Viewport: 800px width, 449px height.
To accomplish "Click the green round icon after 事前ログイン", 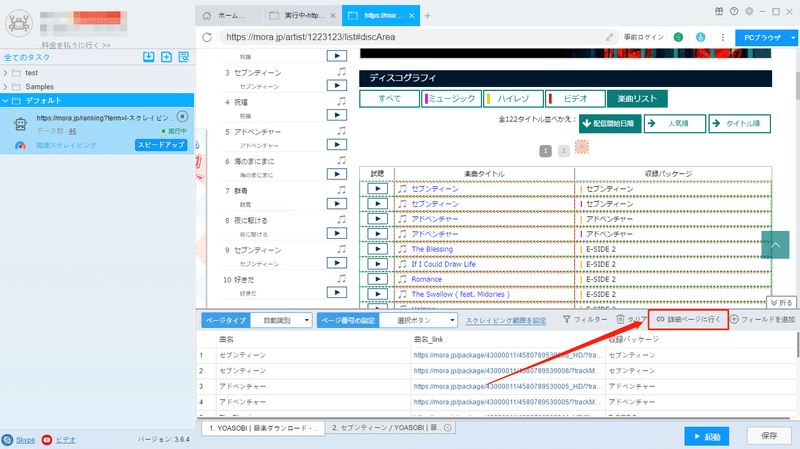I will [x=678, y=37].
